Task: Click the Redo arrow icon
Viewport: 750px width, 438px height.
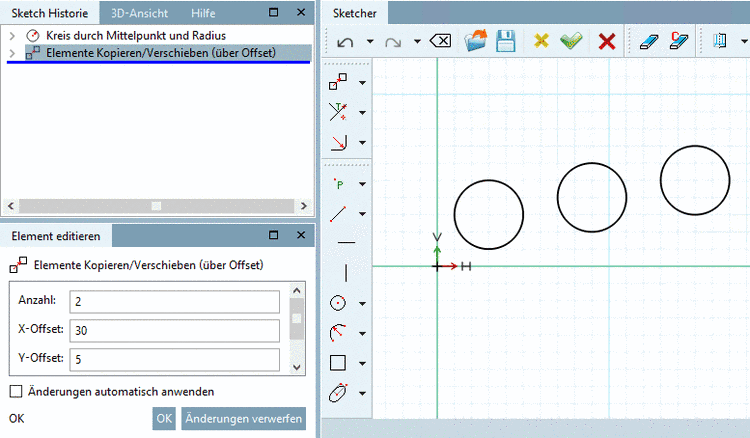Action: [393, 42]
